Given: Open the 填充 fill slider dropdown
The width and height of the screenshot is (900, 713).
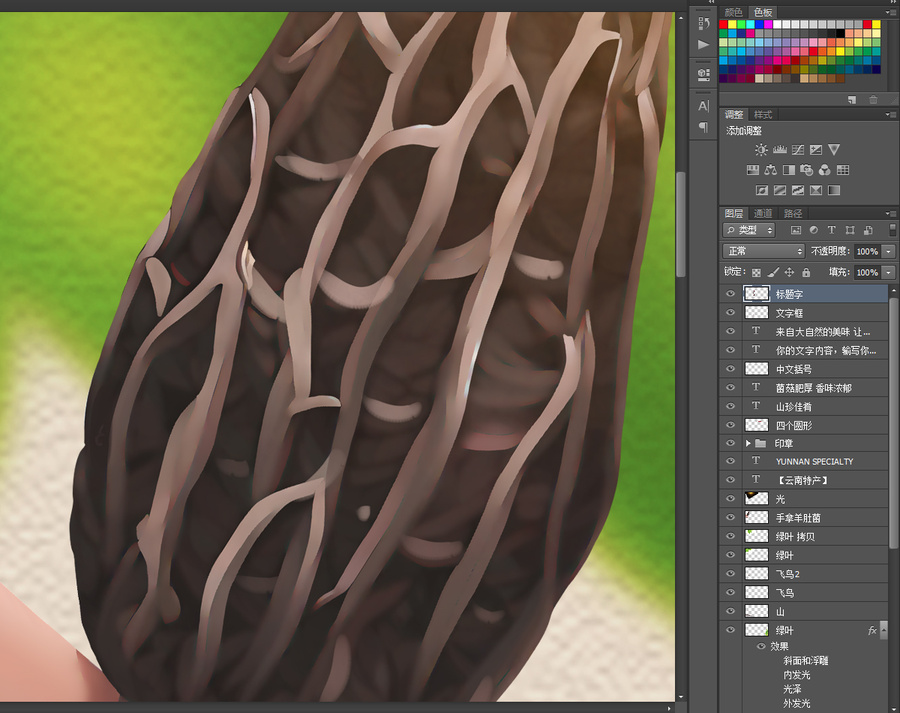Looking at the screenshot, I should [889, 272].
